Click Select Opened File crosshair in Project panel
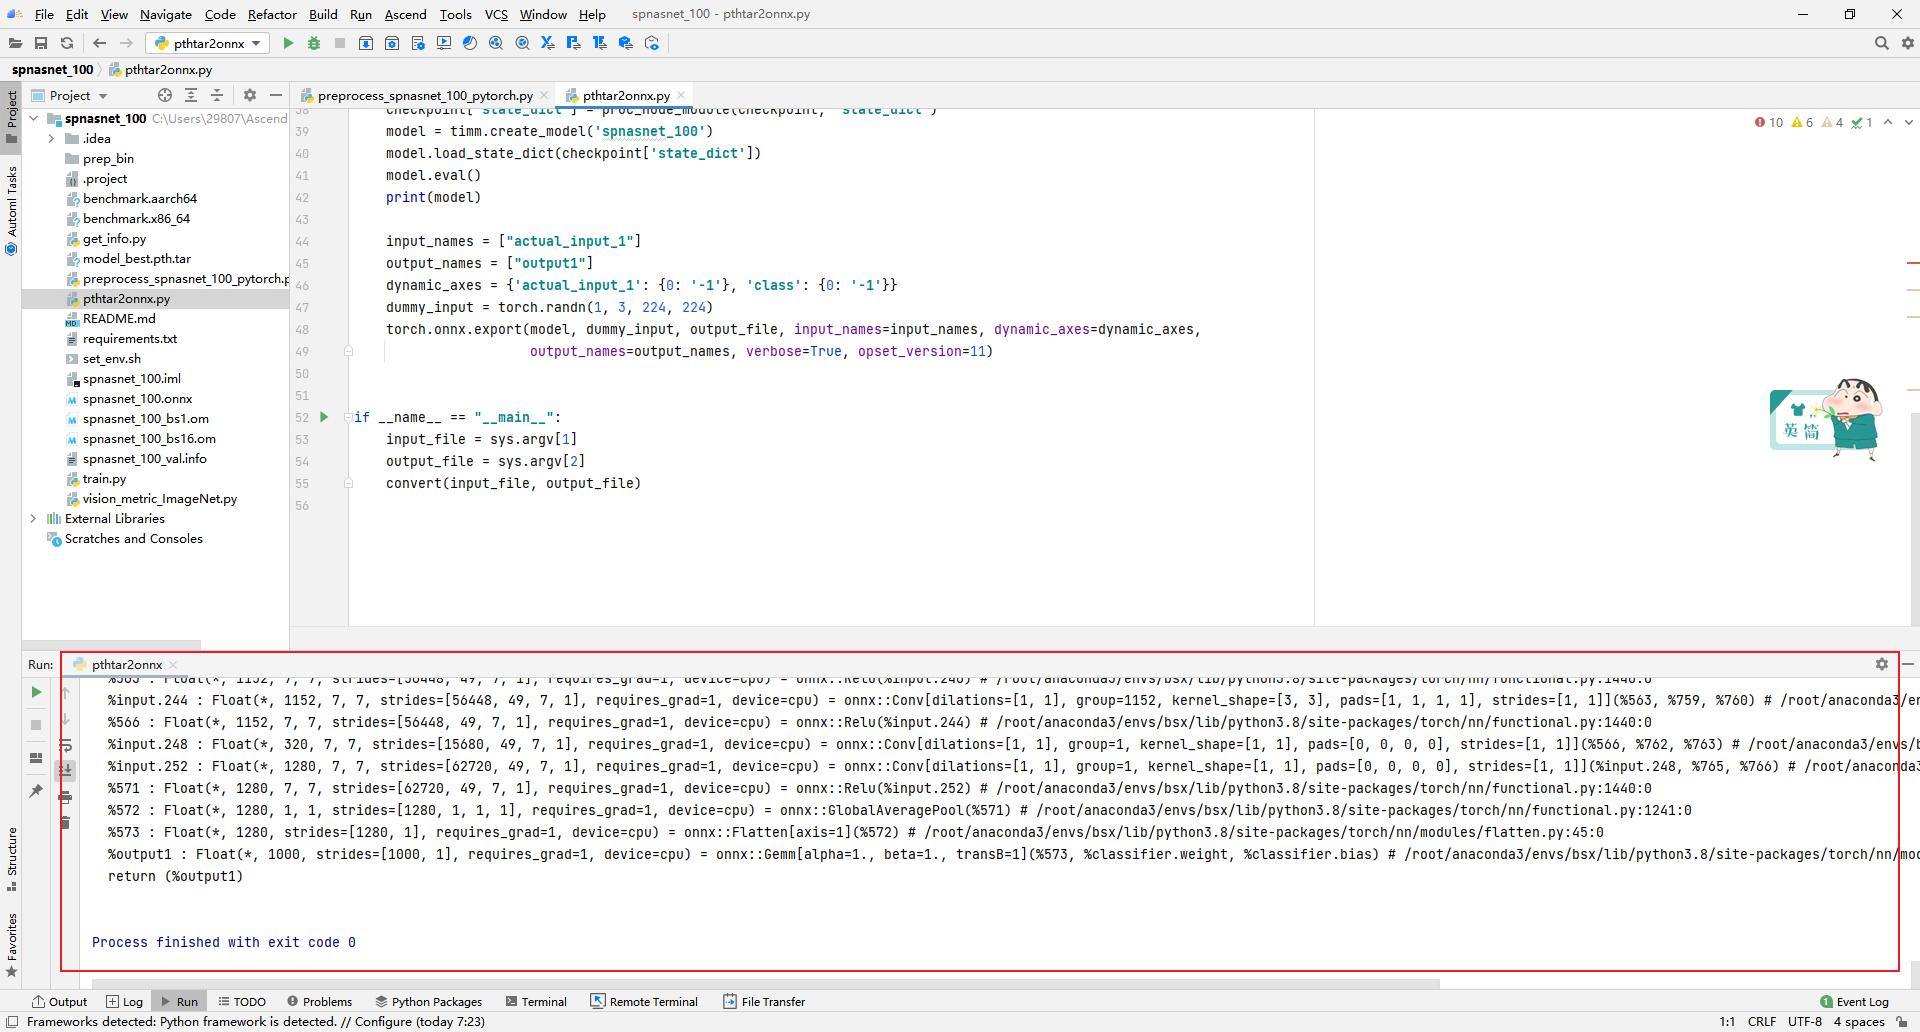This screenshot has height=1032, width=1920. pos(164,95)
